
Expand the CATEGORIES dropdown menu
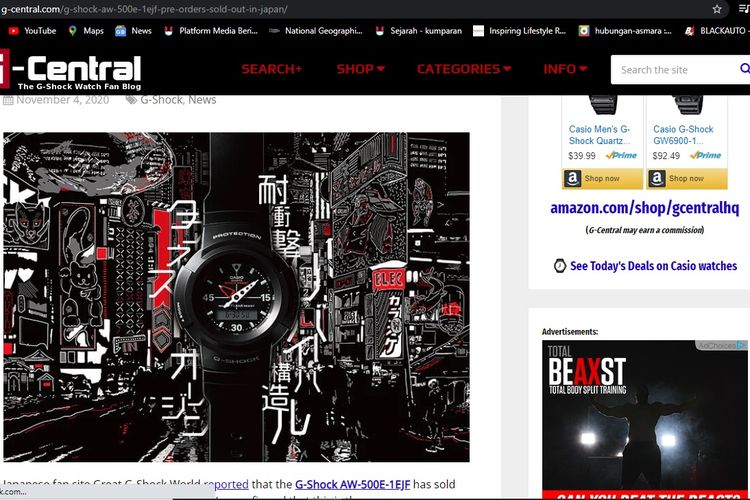tap(463, 69)
